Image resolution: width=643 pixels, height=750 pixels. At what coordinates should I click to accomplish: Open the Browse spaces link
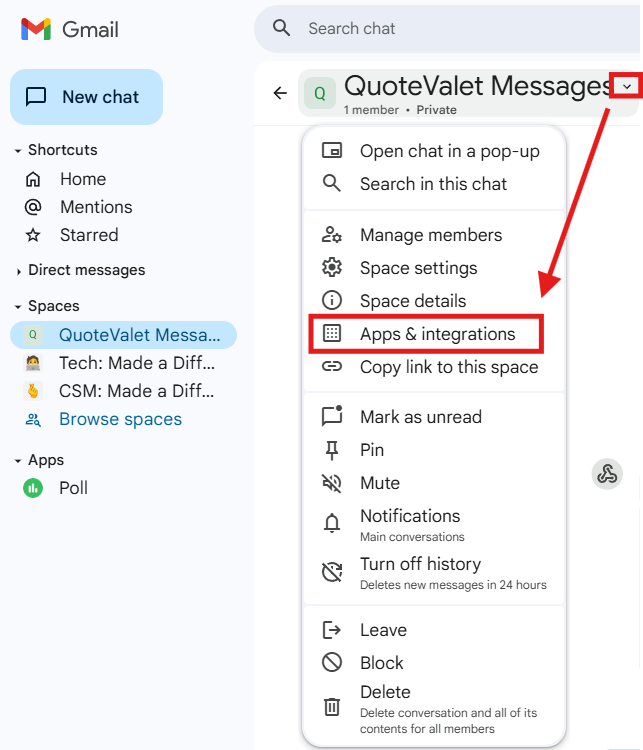point(120,419)
